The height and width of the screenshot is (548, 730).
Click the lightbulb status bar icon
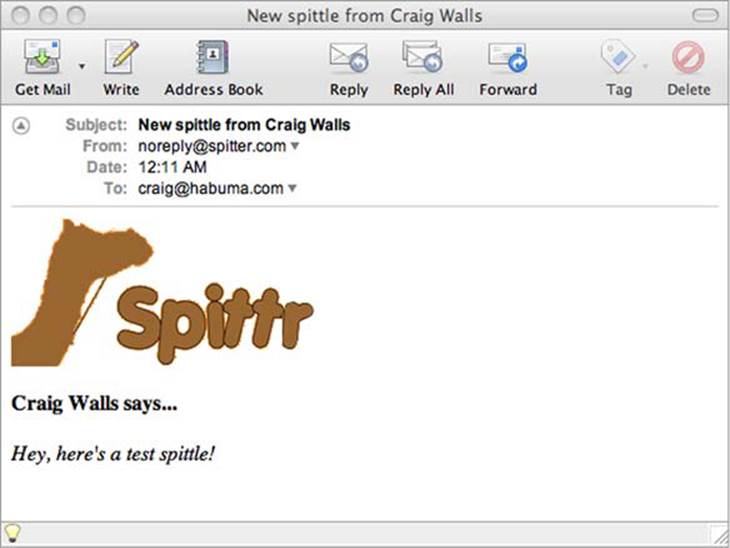13,534
